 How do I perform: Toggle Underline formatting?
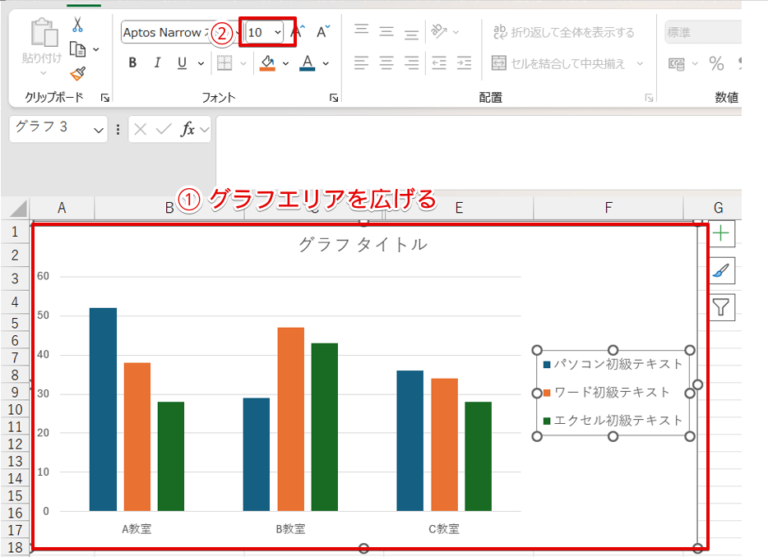pyautogui.click(x=182, y=63)
